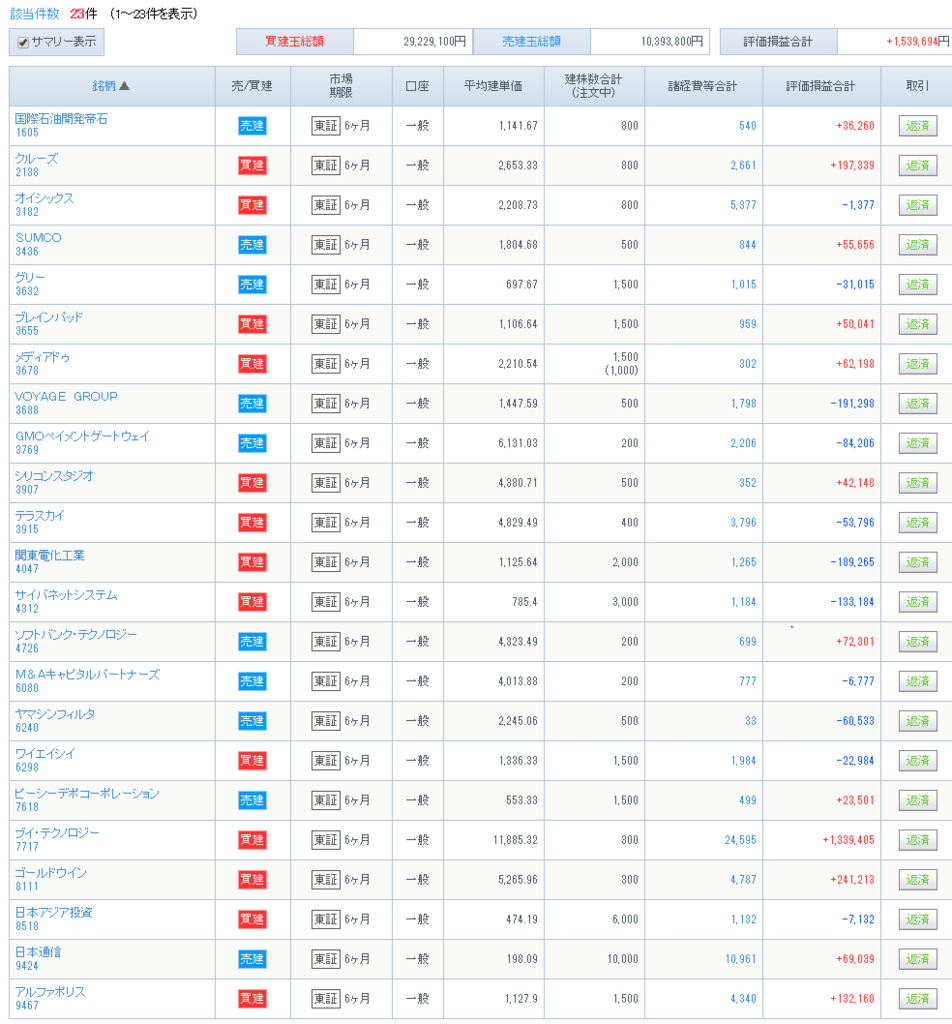Screen dimensions: 952x1024
Task: Select loss value -191,298
Action: click(x=852, y=404)
